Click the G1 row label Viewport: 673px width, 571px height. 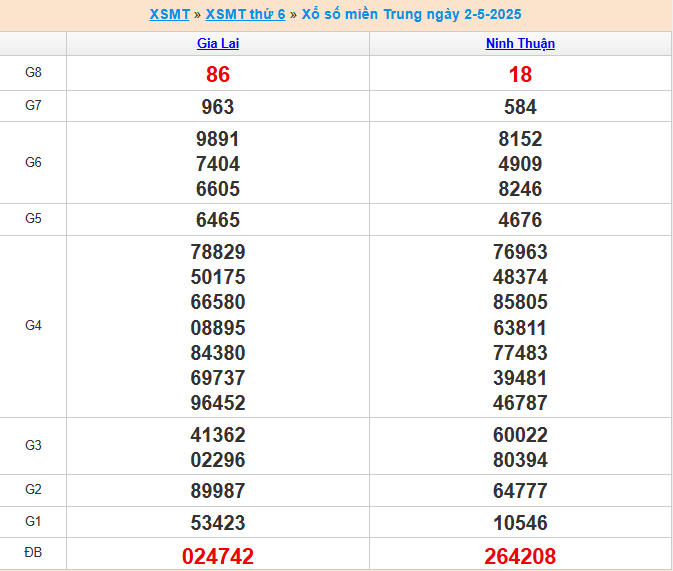click(33, 521)
